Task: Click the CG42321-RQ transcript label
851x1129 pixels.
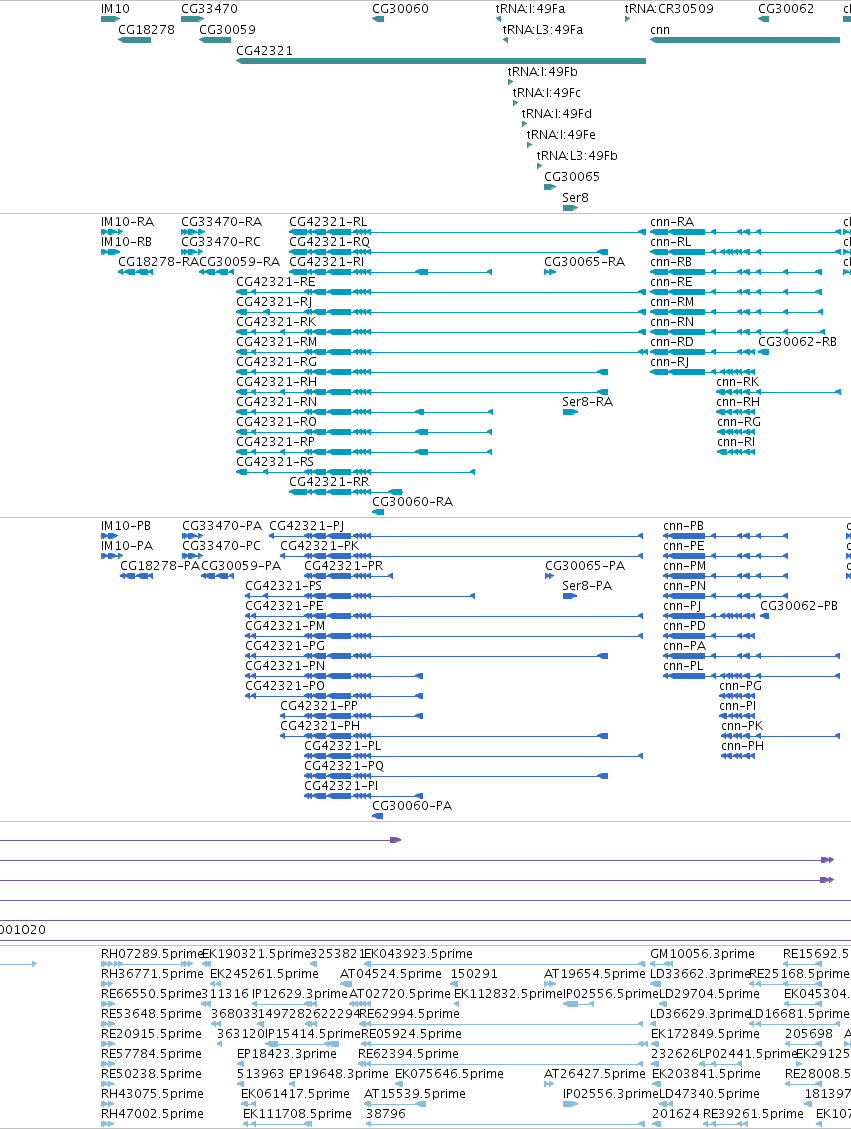Action: click(329, 241)
